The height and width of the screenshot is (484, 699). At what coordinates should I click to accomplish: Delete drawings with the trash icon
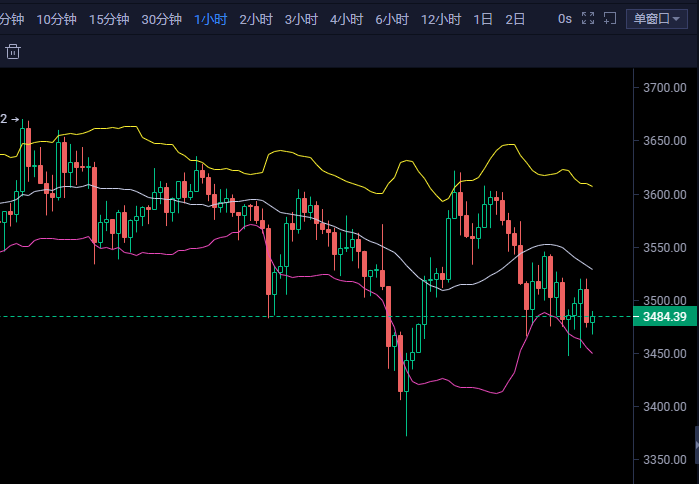pos(13,52)
